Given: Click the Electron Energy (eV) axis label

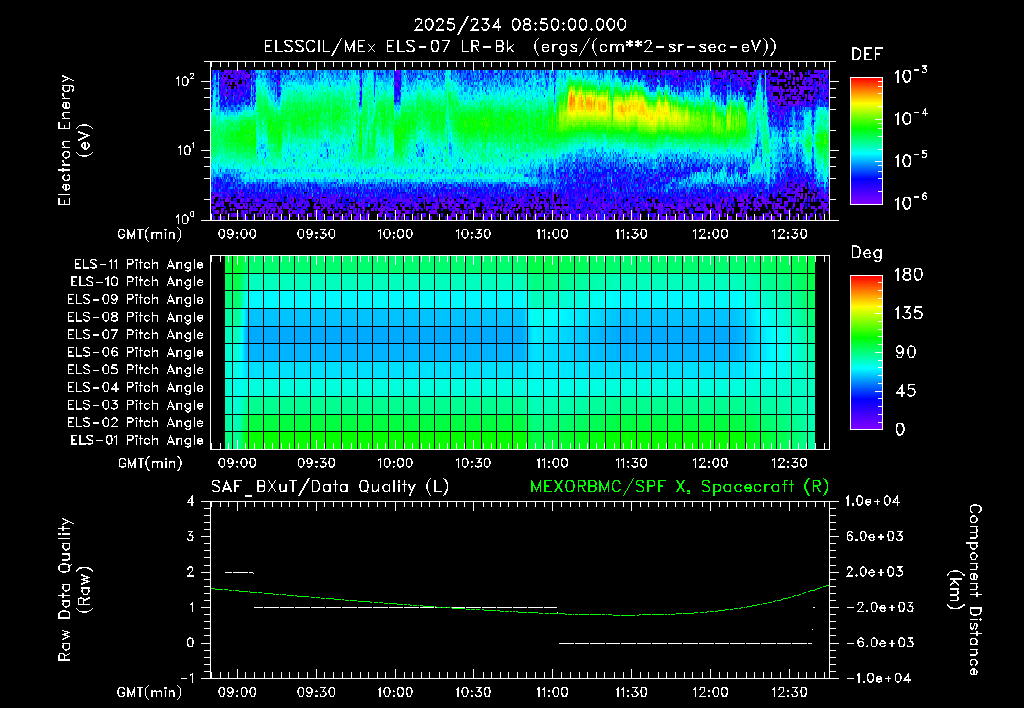Looking at the screenshot, I should point(74,140).
